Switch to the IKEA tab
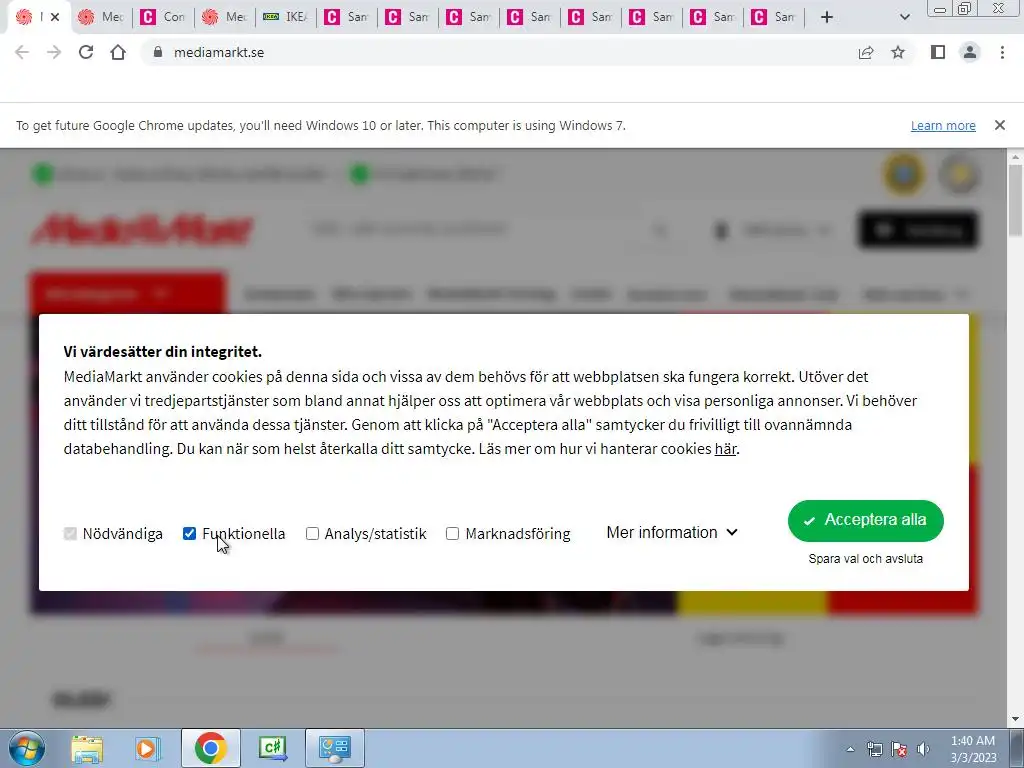 tap(285, 17)
